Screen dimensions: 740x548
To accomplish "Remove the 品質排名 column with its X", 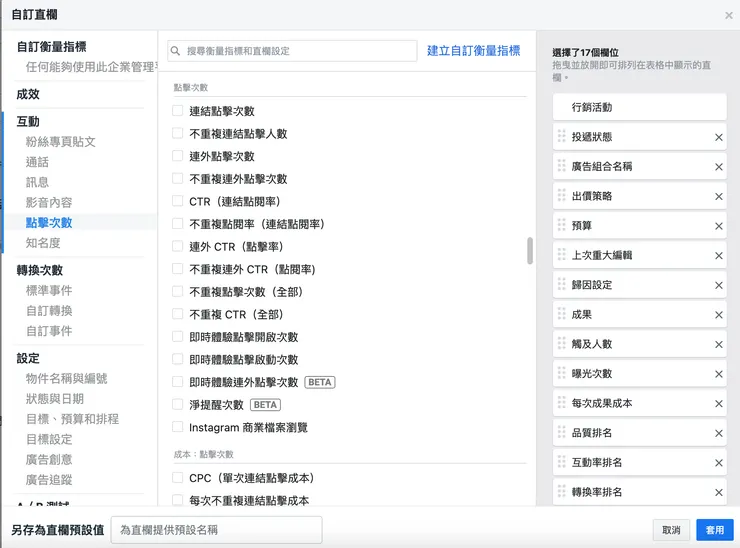I will click(x=718, y=433).
